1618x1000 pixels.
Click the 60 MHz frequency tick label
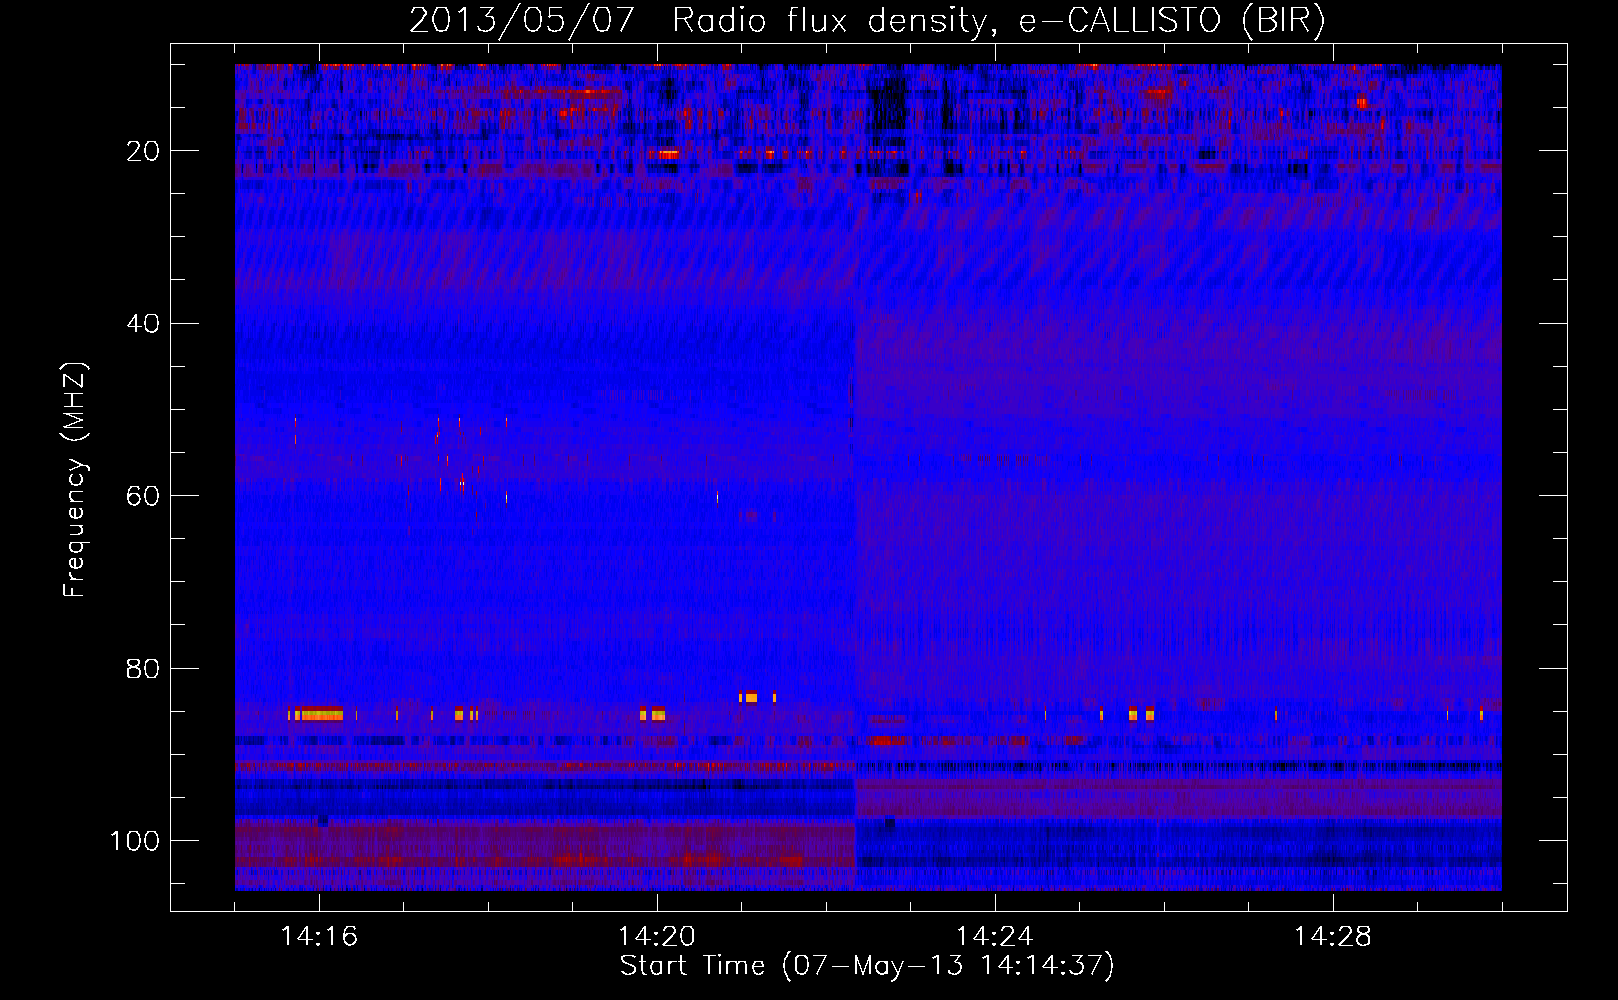click(x=144, y=497)
